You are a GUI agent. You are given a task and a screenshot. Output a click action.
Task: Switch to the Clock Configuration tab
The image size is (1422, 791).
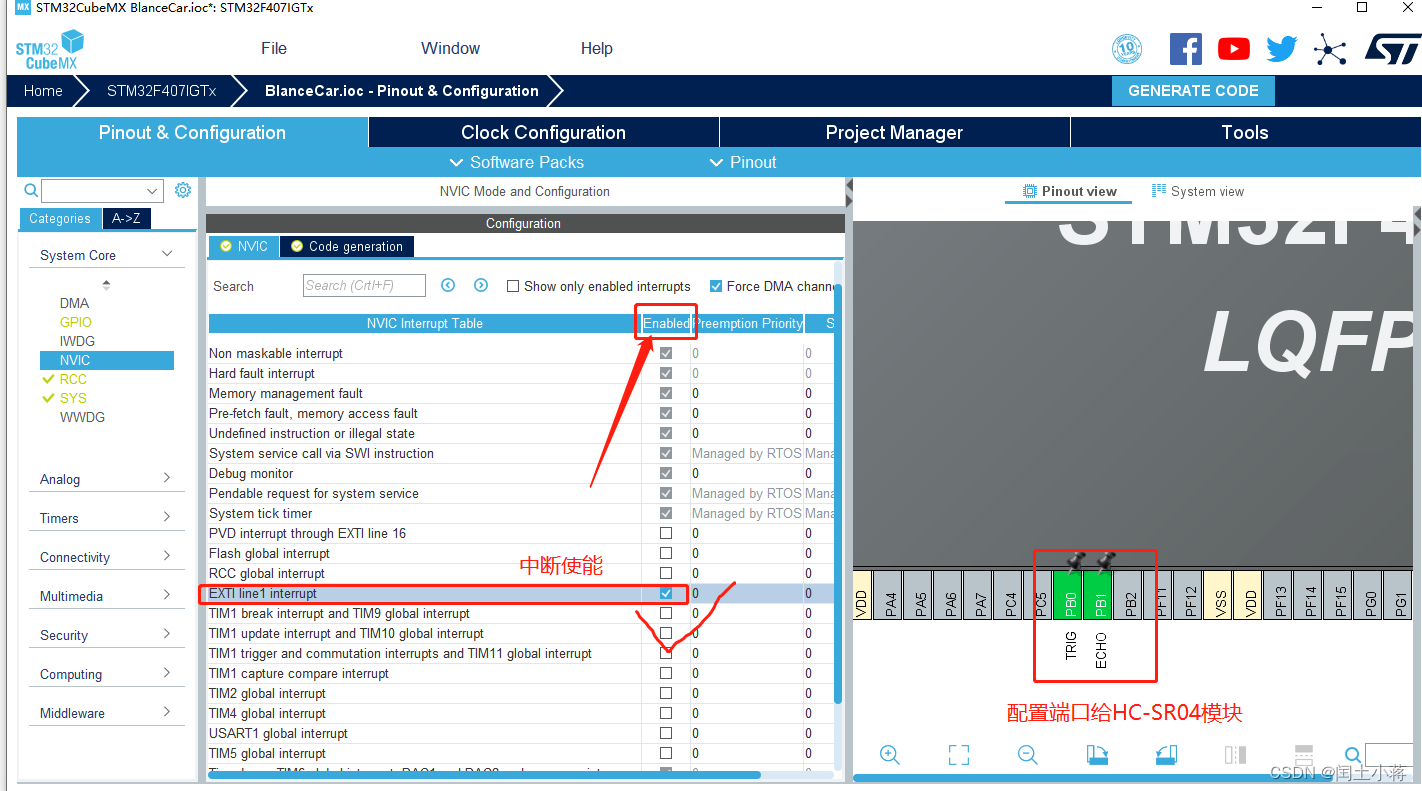coord(543,132)
